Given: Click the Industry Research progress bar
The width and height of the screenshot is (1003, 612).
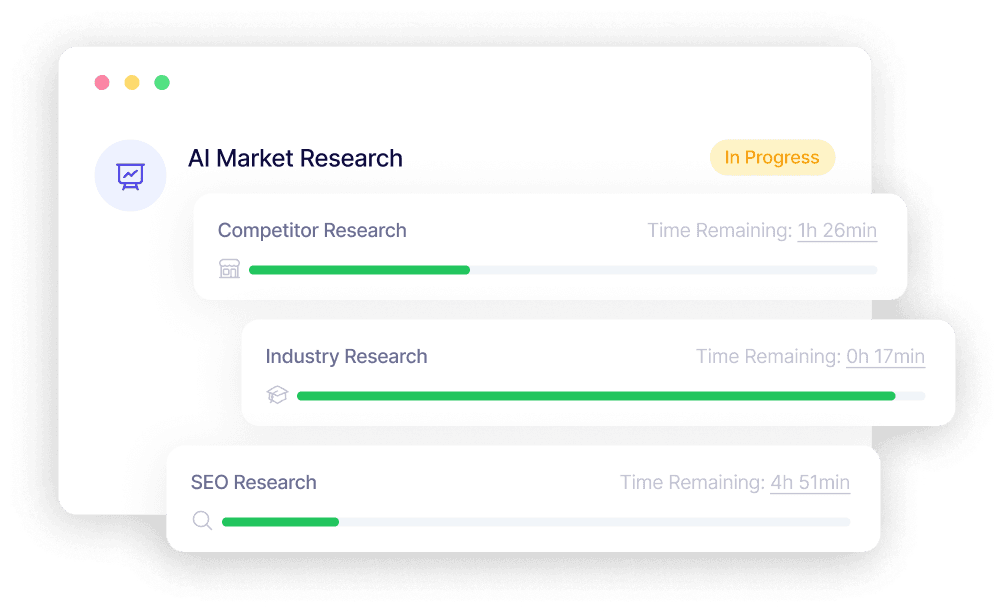Looking at the screenshot, I should (611, 396).
